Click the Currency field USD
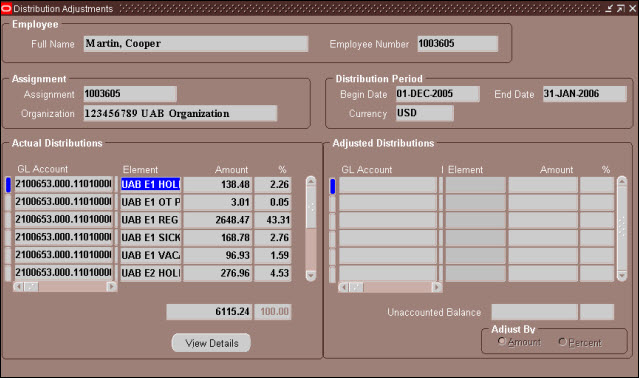Viewport: 639px width, 378px height. pyautogui.click(x=424, y=113)
